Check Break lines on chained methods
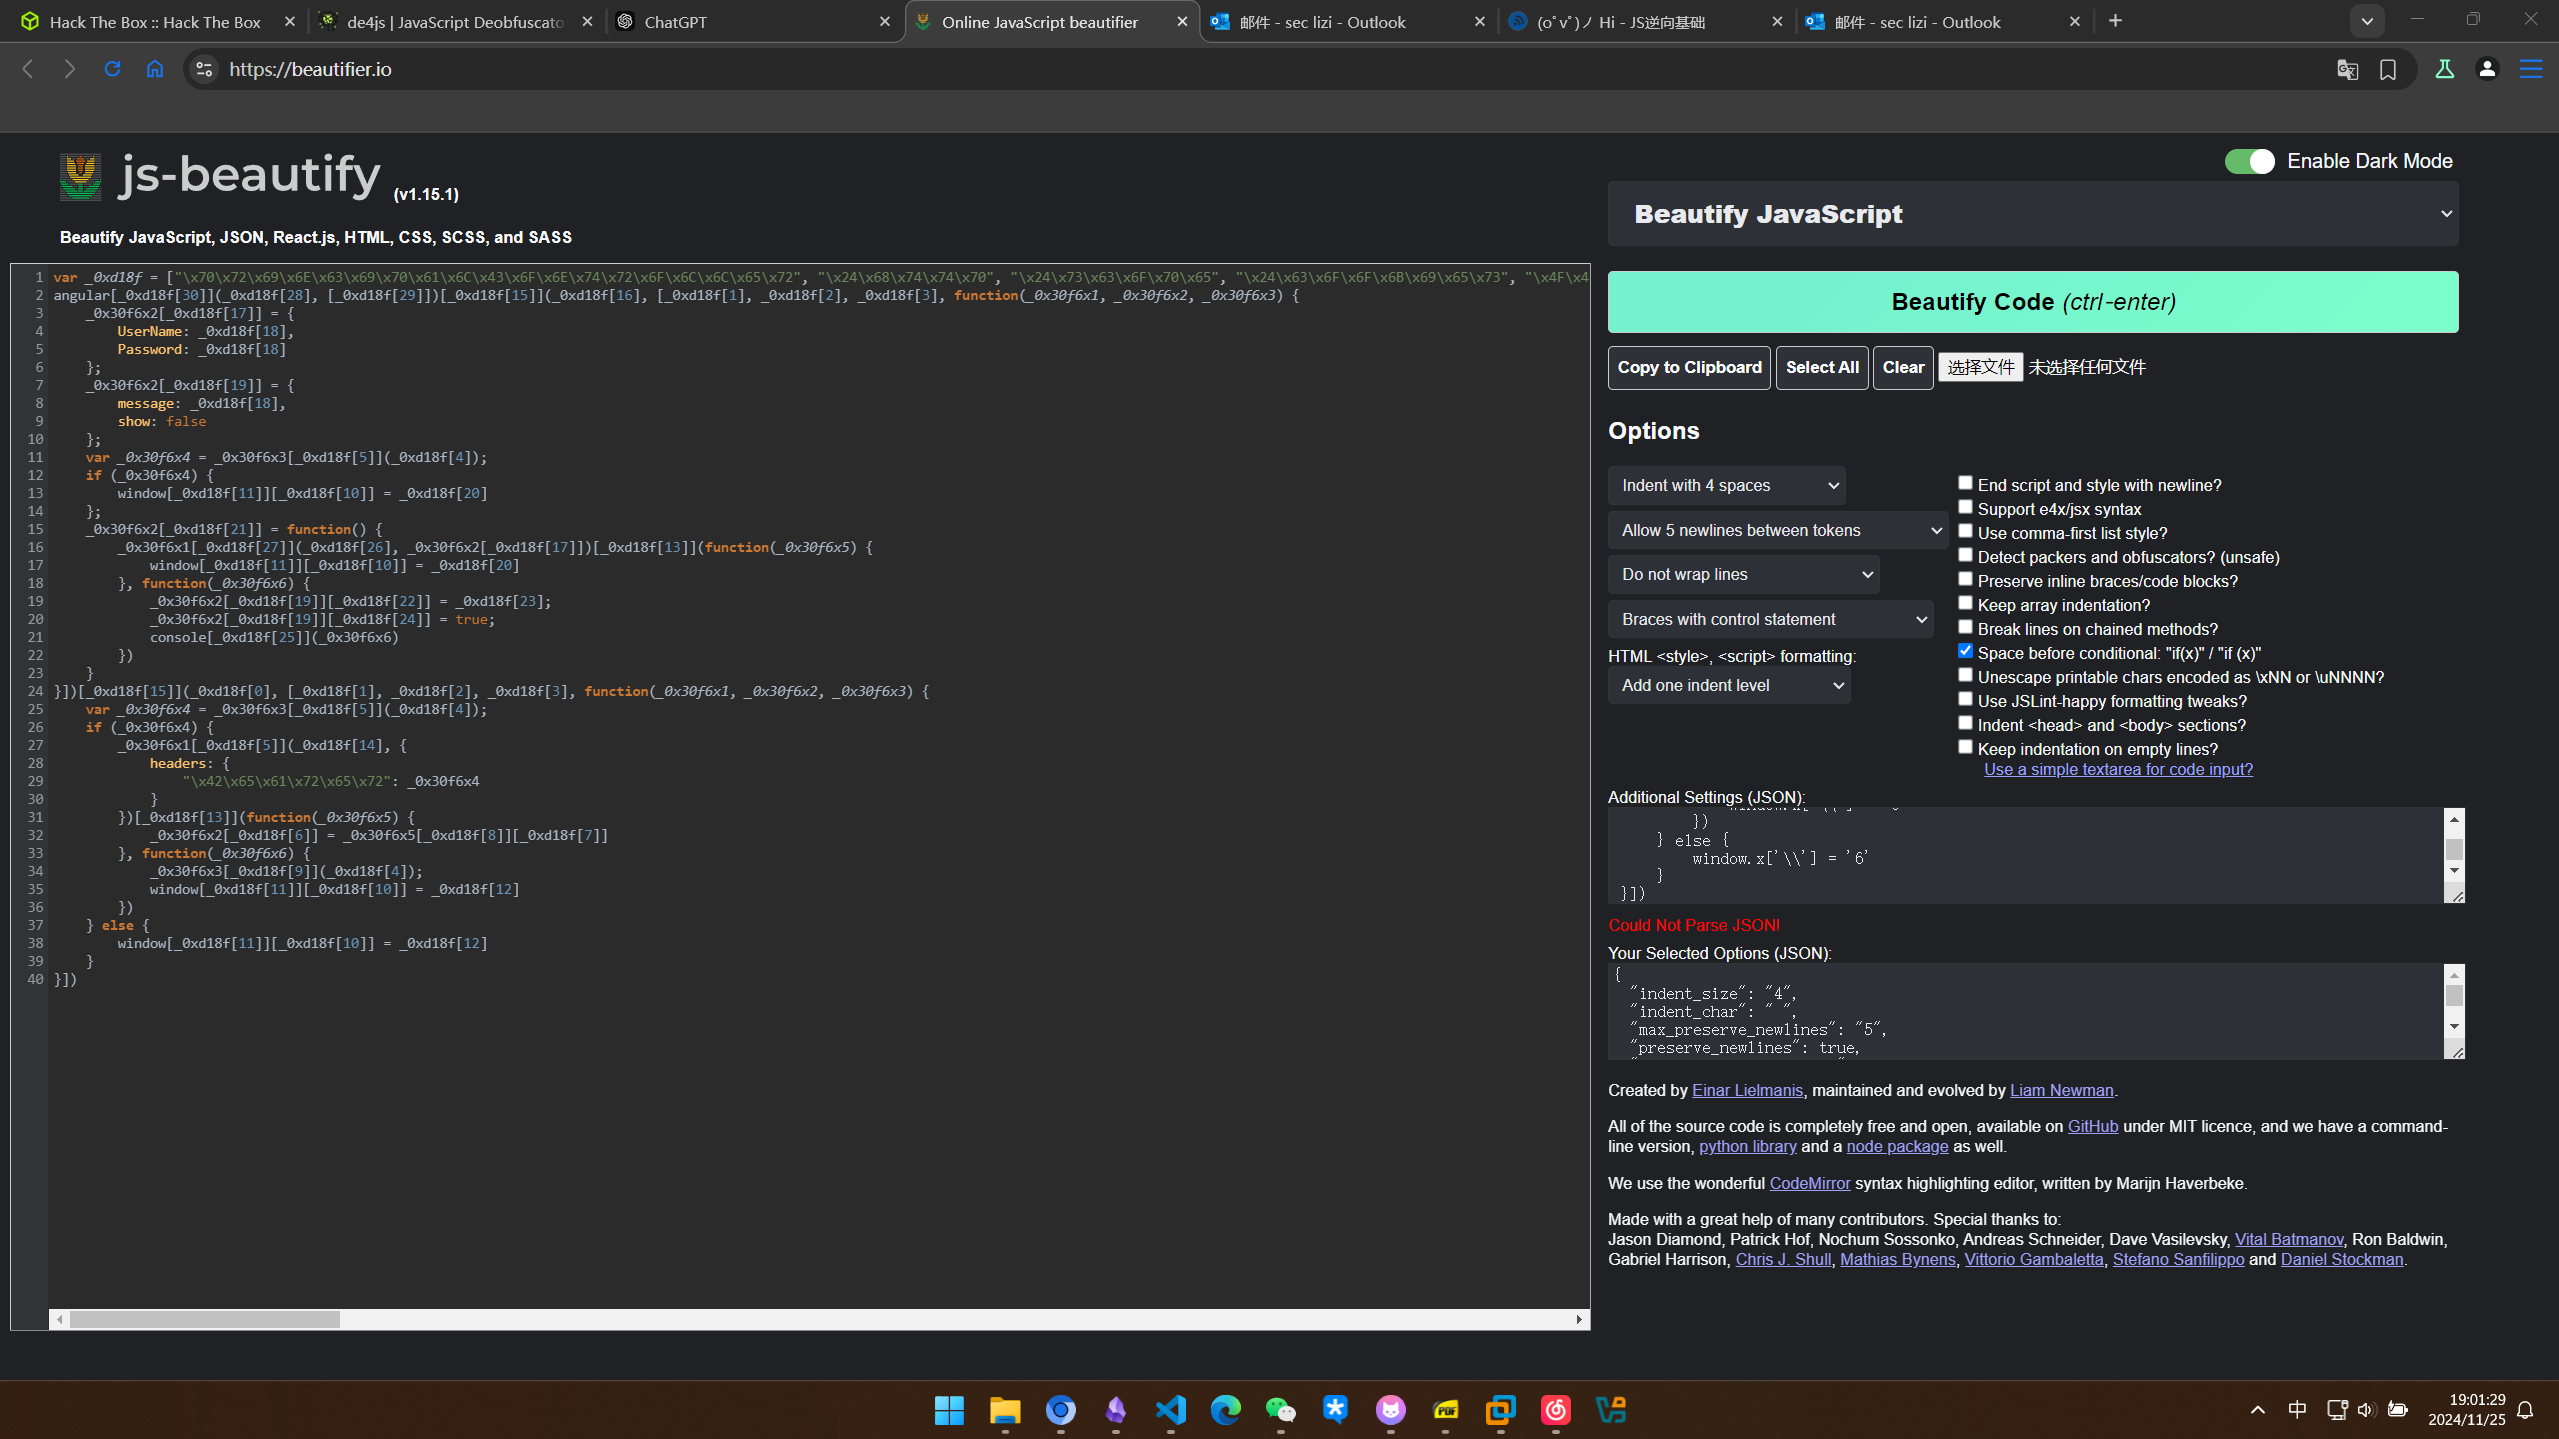 click(1965, 627)
